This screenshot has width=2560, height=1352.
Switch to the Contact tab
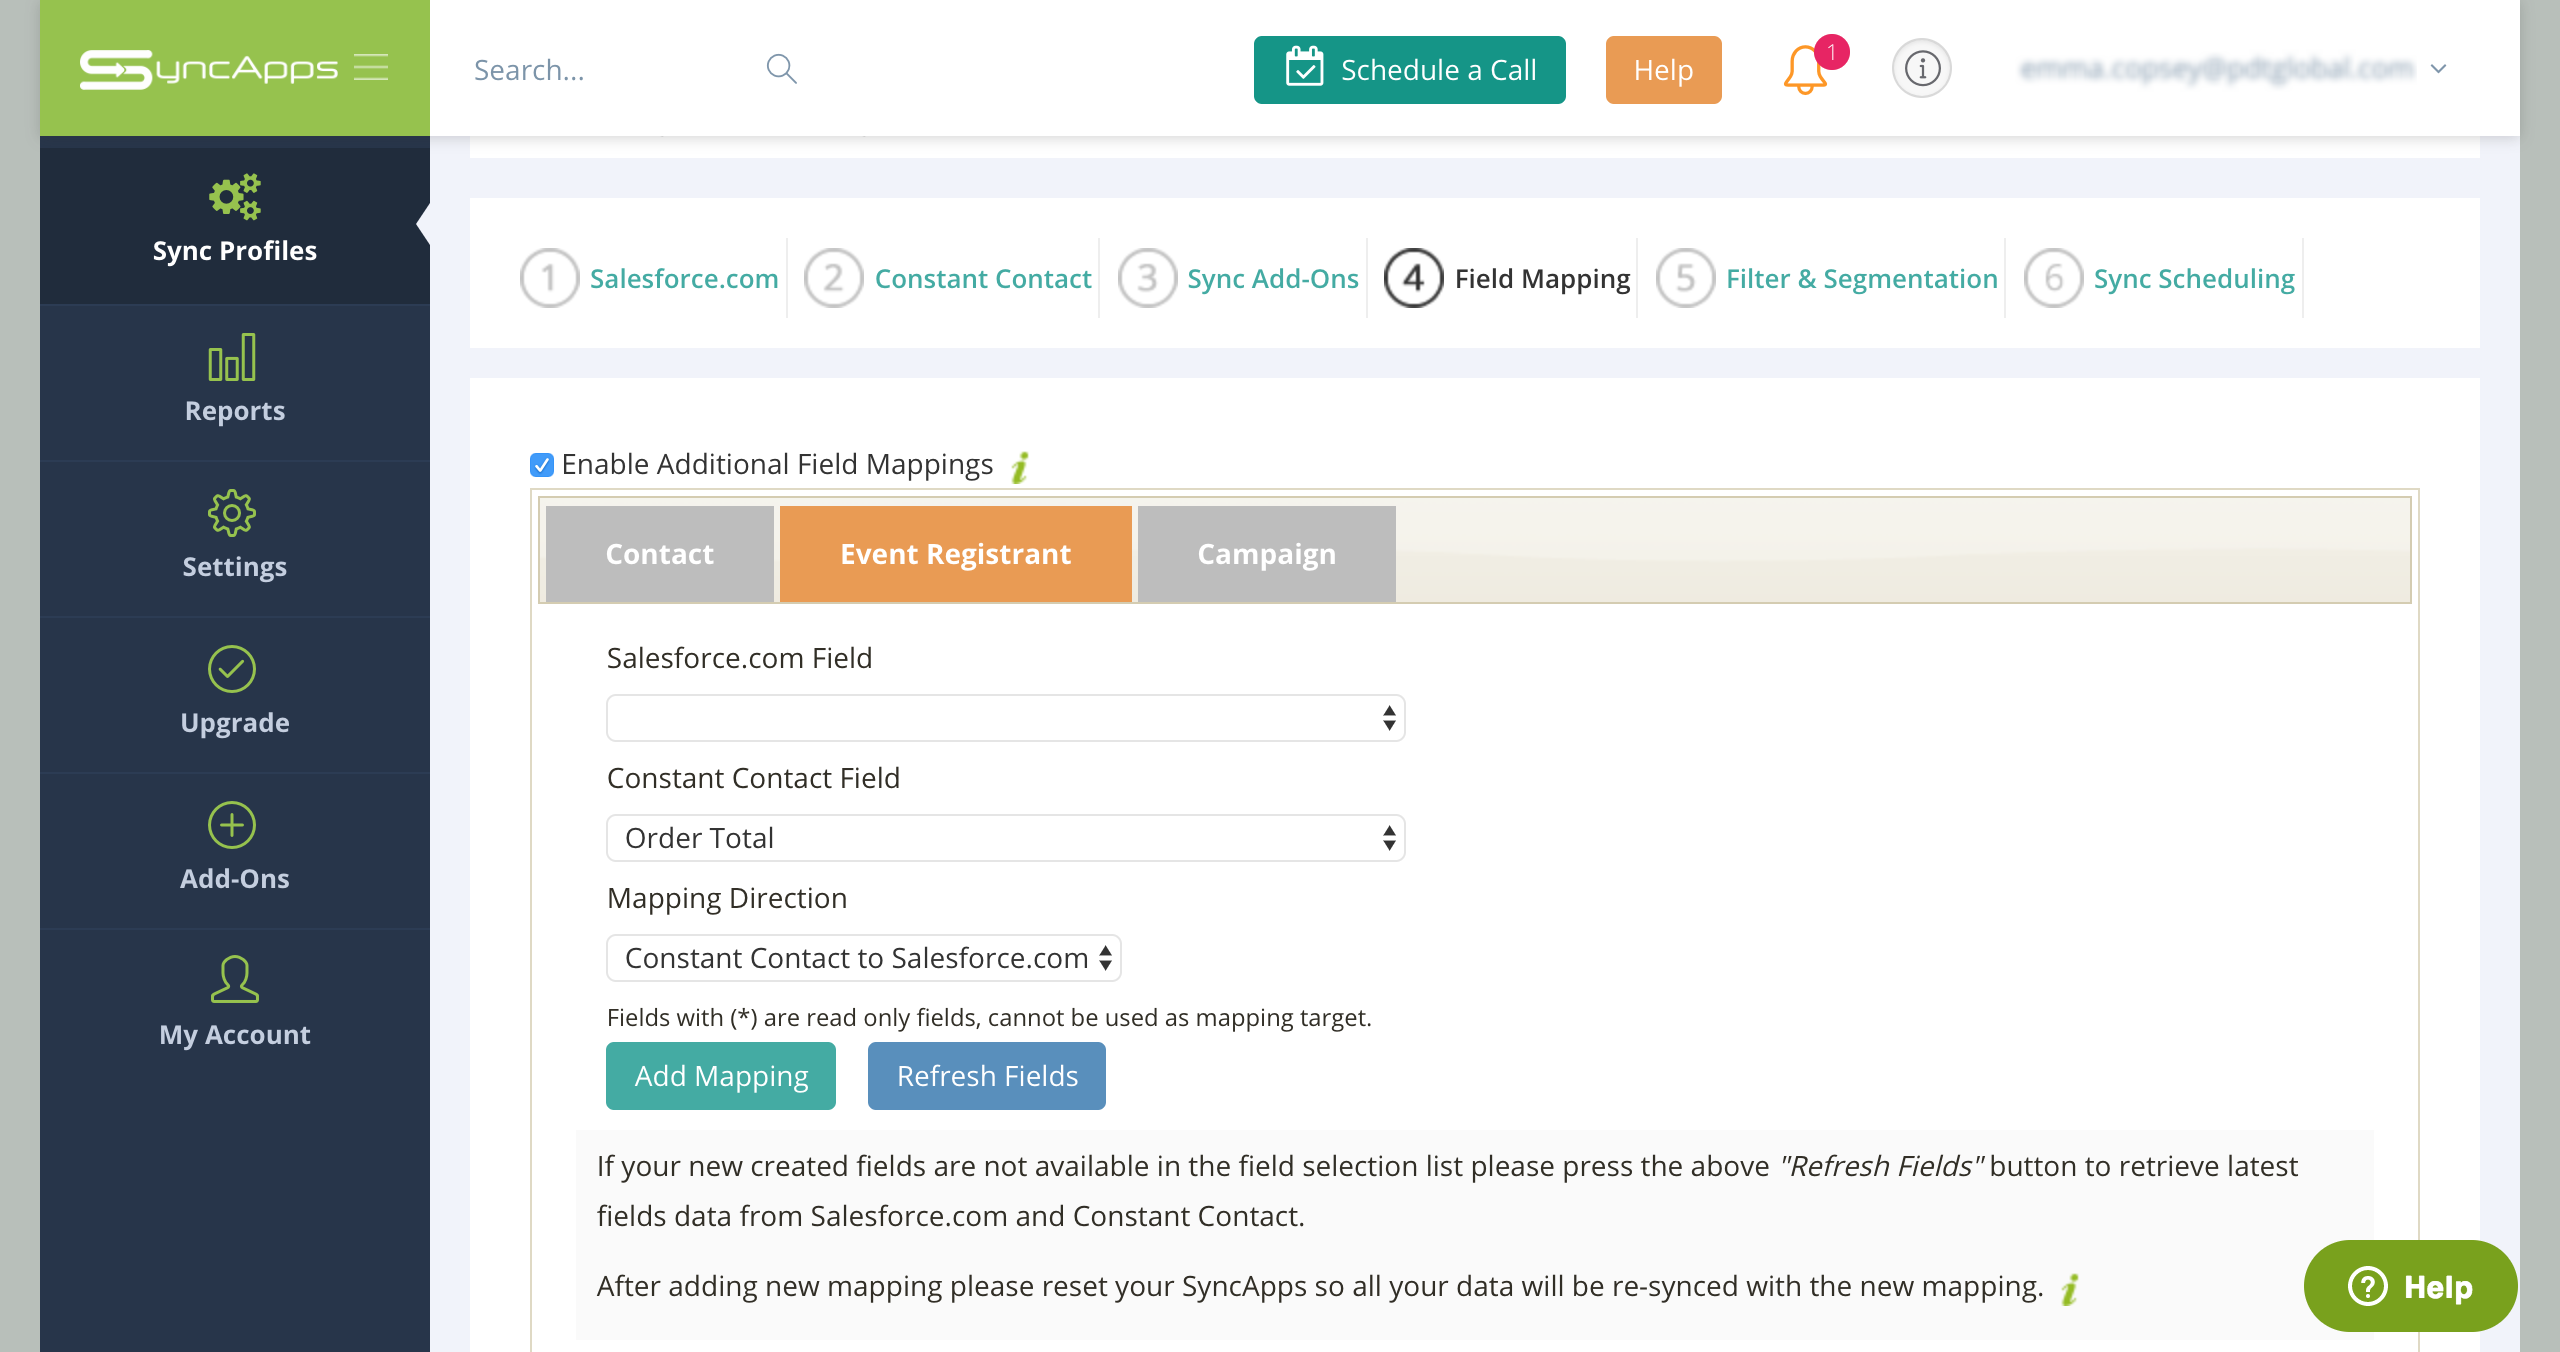(x=659, y=553)
